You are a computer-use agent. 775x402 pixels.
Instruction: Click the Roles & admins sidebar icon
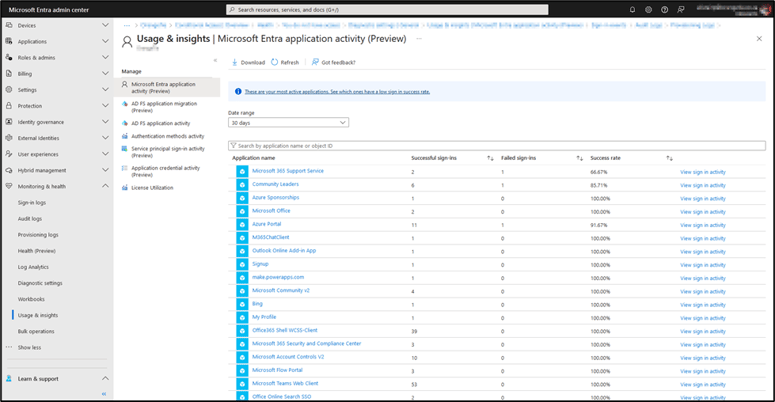tap(9, 57)
